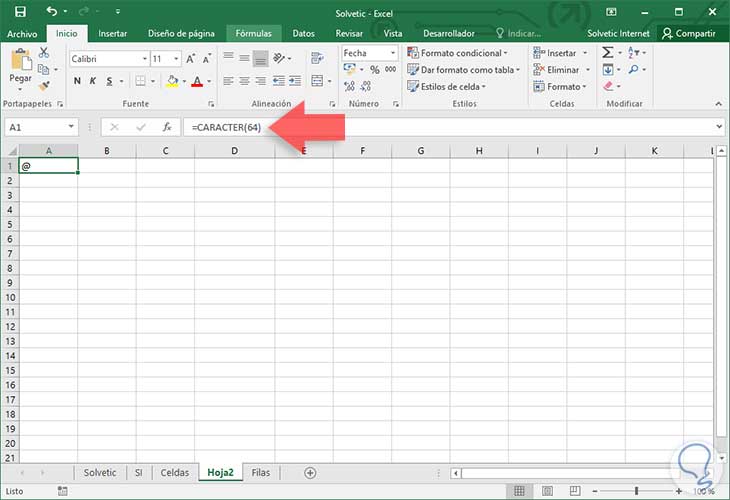The height and width of the screenshot is (500, 730).
Task: Save the workbook with the floppy disk icon
Action: point(20,12)
